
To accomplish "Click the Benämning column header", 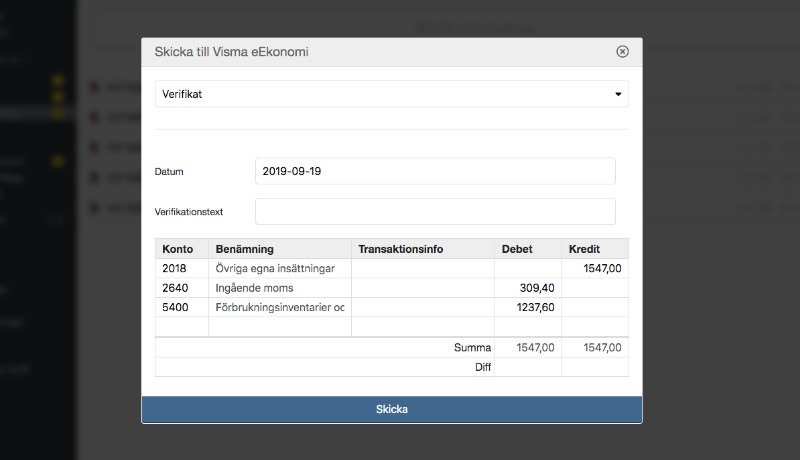I will (280, 249).
